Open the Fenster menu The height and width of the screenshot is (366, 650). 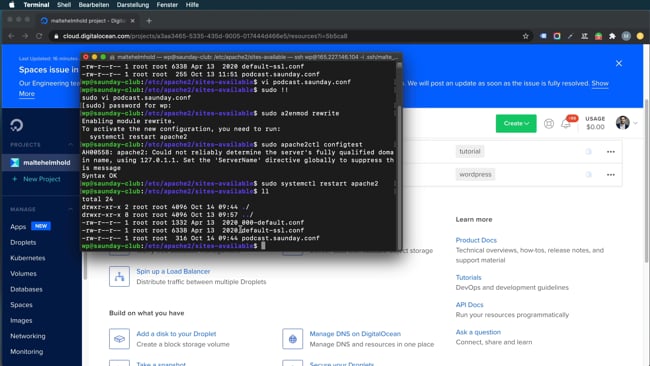point(167,5)
